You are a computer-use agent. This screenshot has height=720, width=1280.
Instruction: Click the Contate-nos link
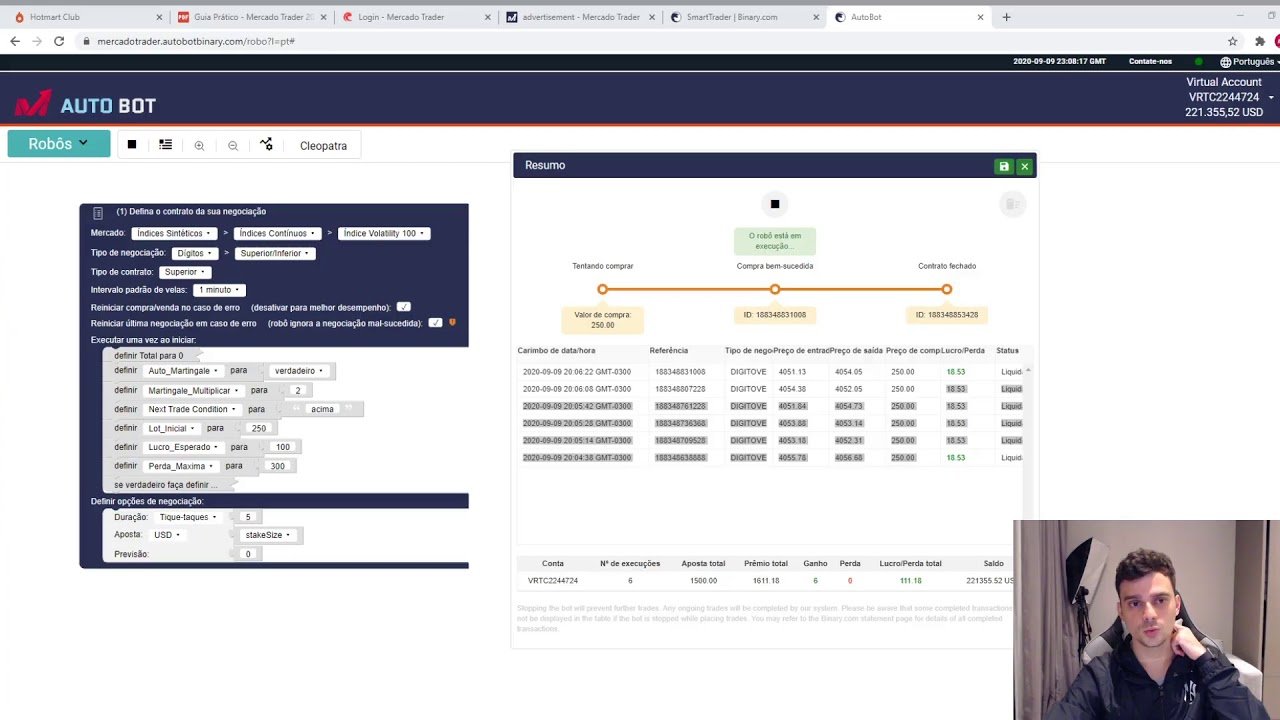[1150, 61]
